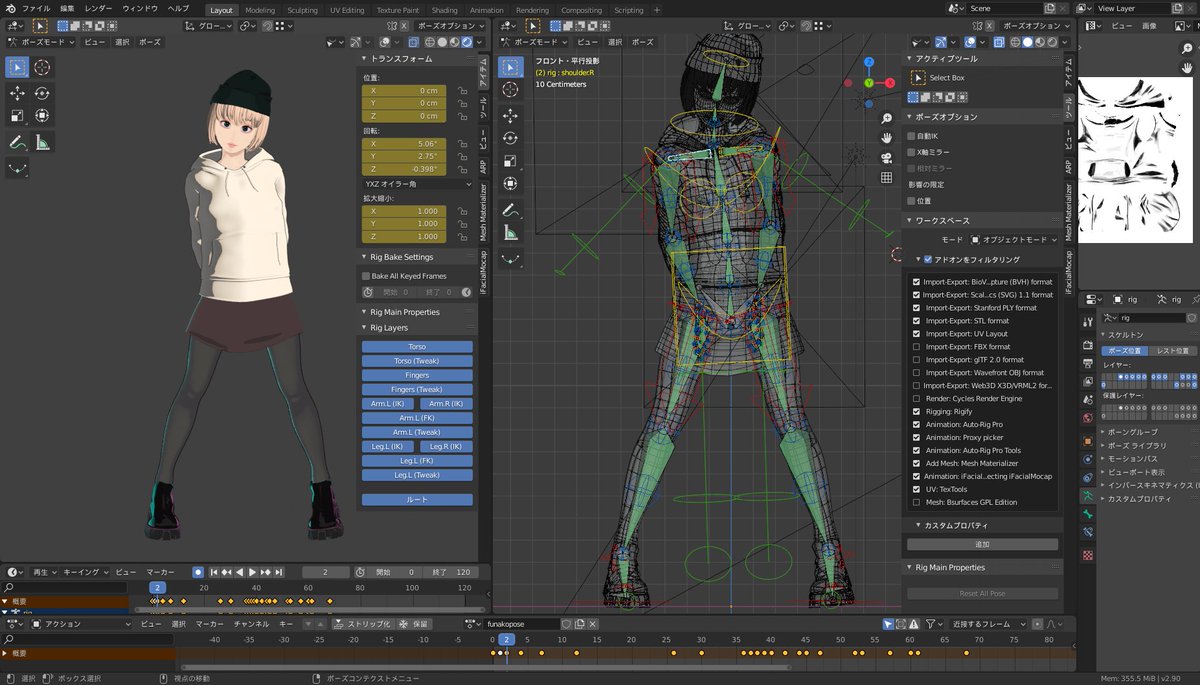1200x685 pixels.
Task: Click the Leg.L (FK) layer button
Action: 417,461
